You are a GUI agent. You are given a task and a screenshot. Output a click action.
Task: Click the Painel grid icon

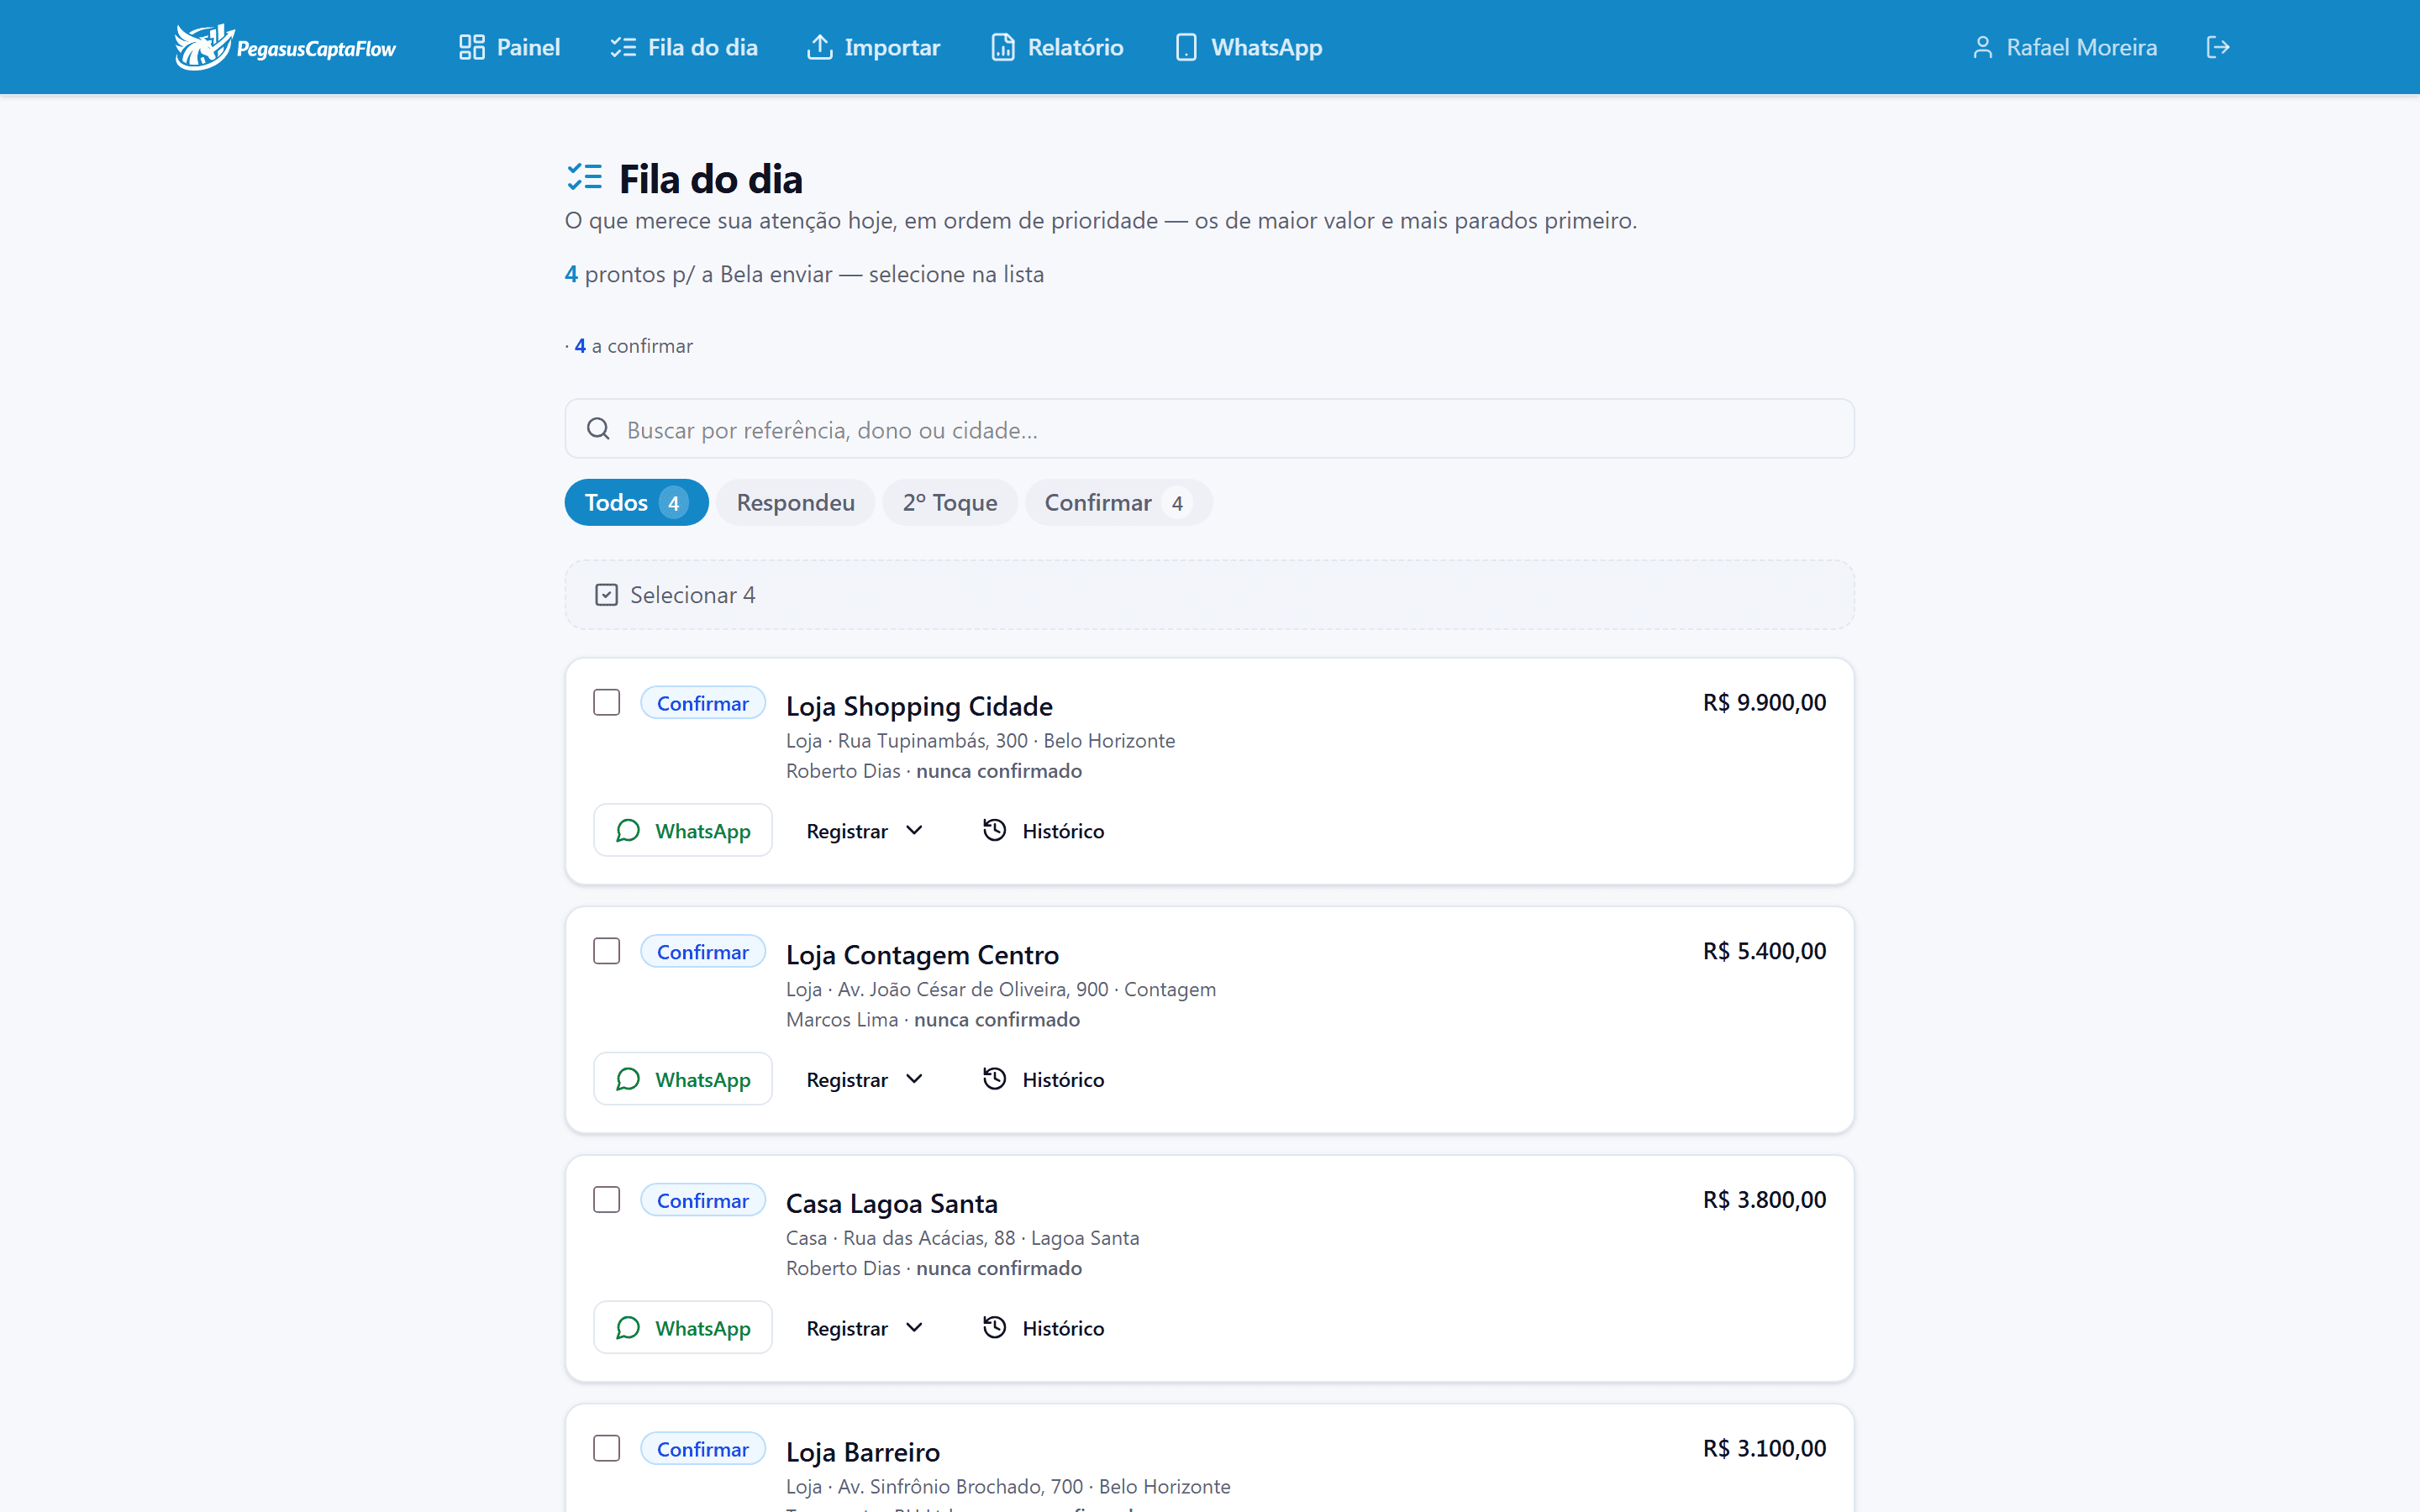pyautogui.click(x=472, y=47)
